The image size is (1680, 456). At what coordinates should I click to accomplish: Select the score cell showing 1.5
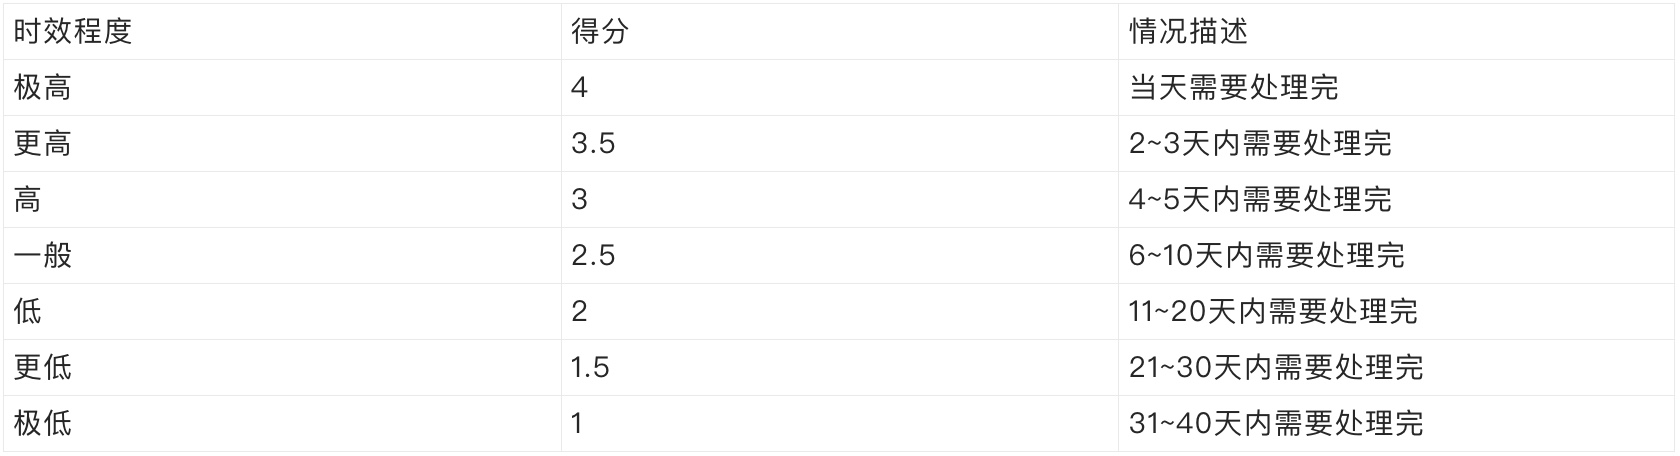tap(590, 368)
